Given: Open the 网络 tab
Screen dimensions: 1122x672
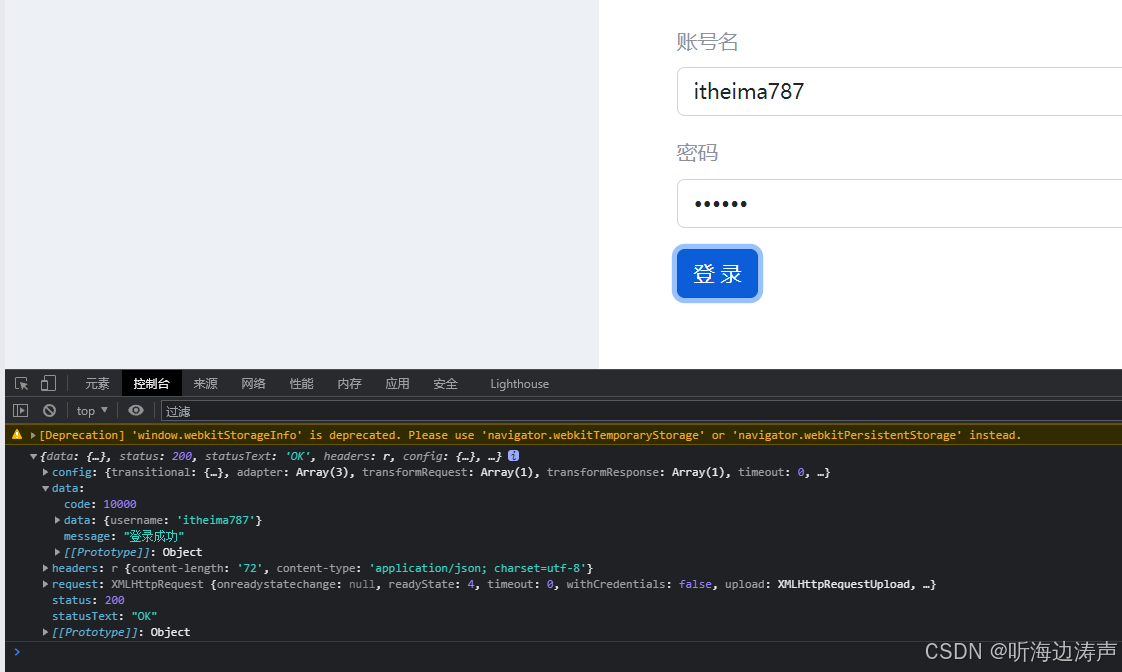Looking at the screenshot, I should pos(253,384).
